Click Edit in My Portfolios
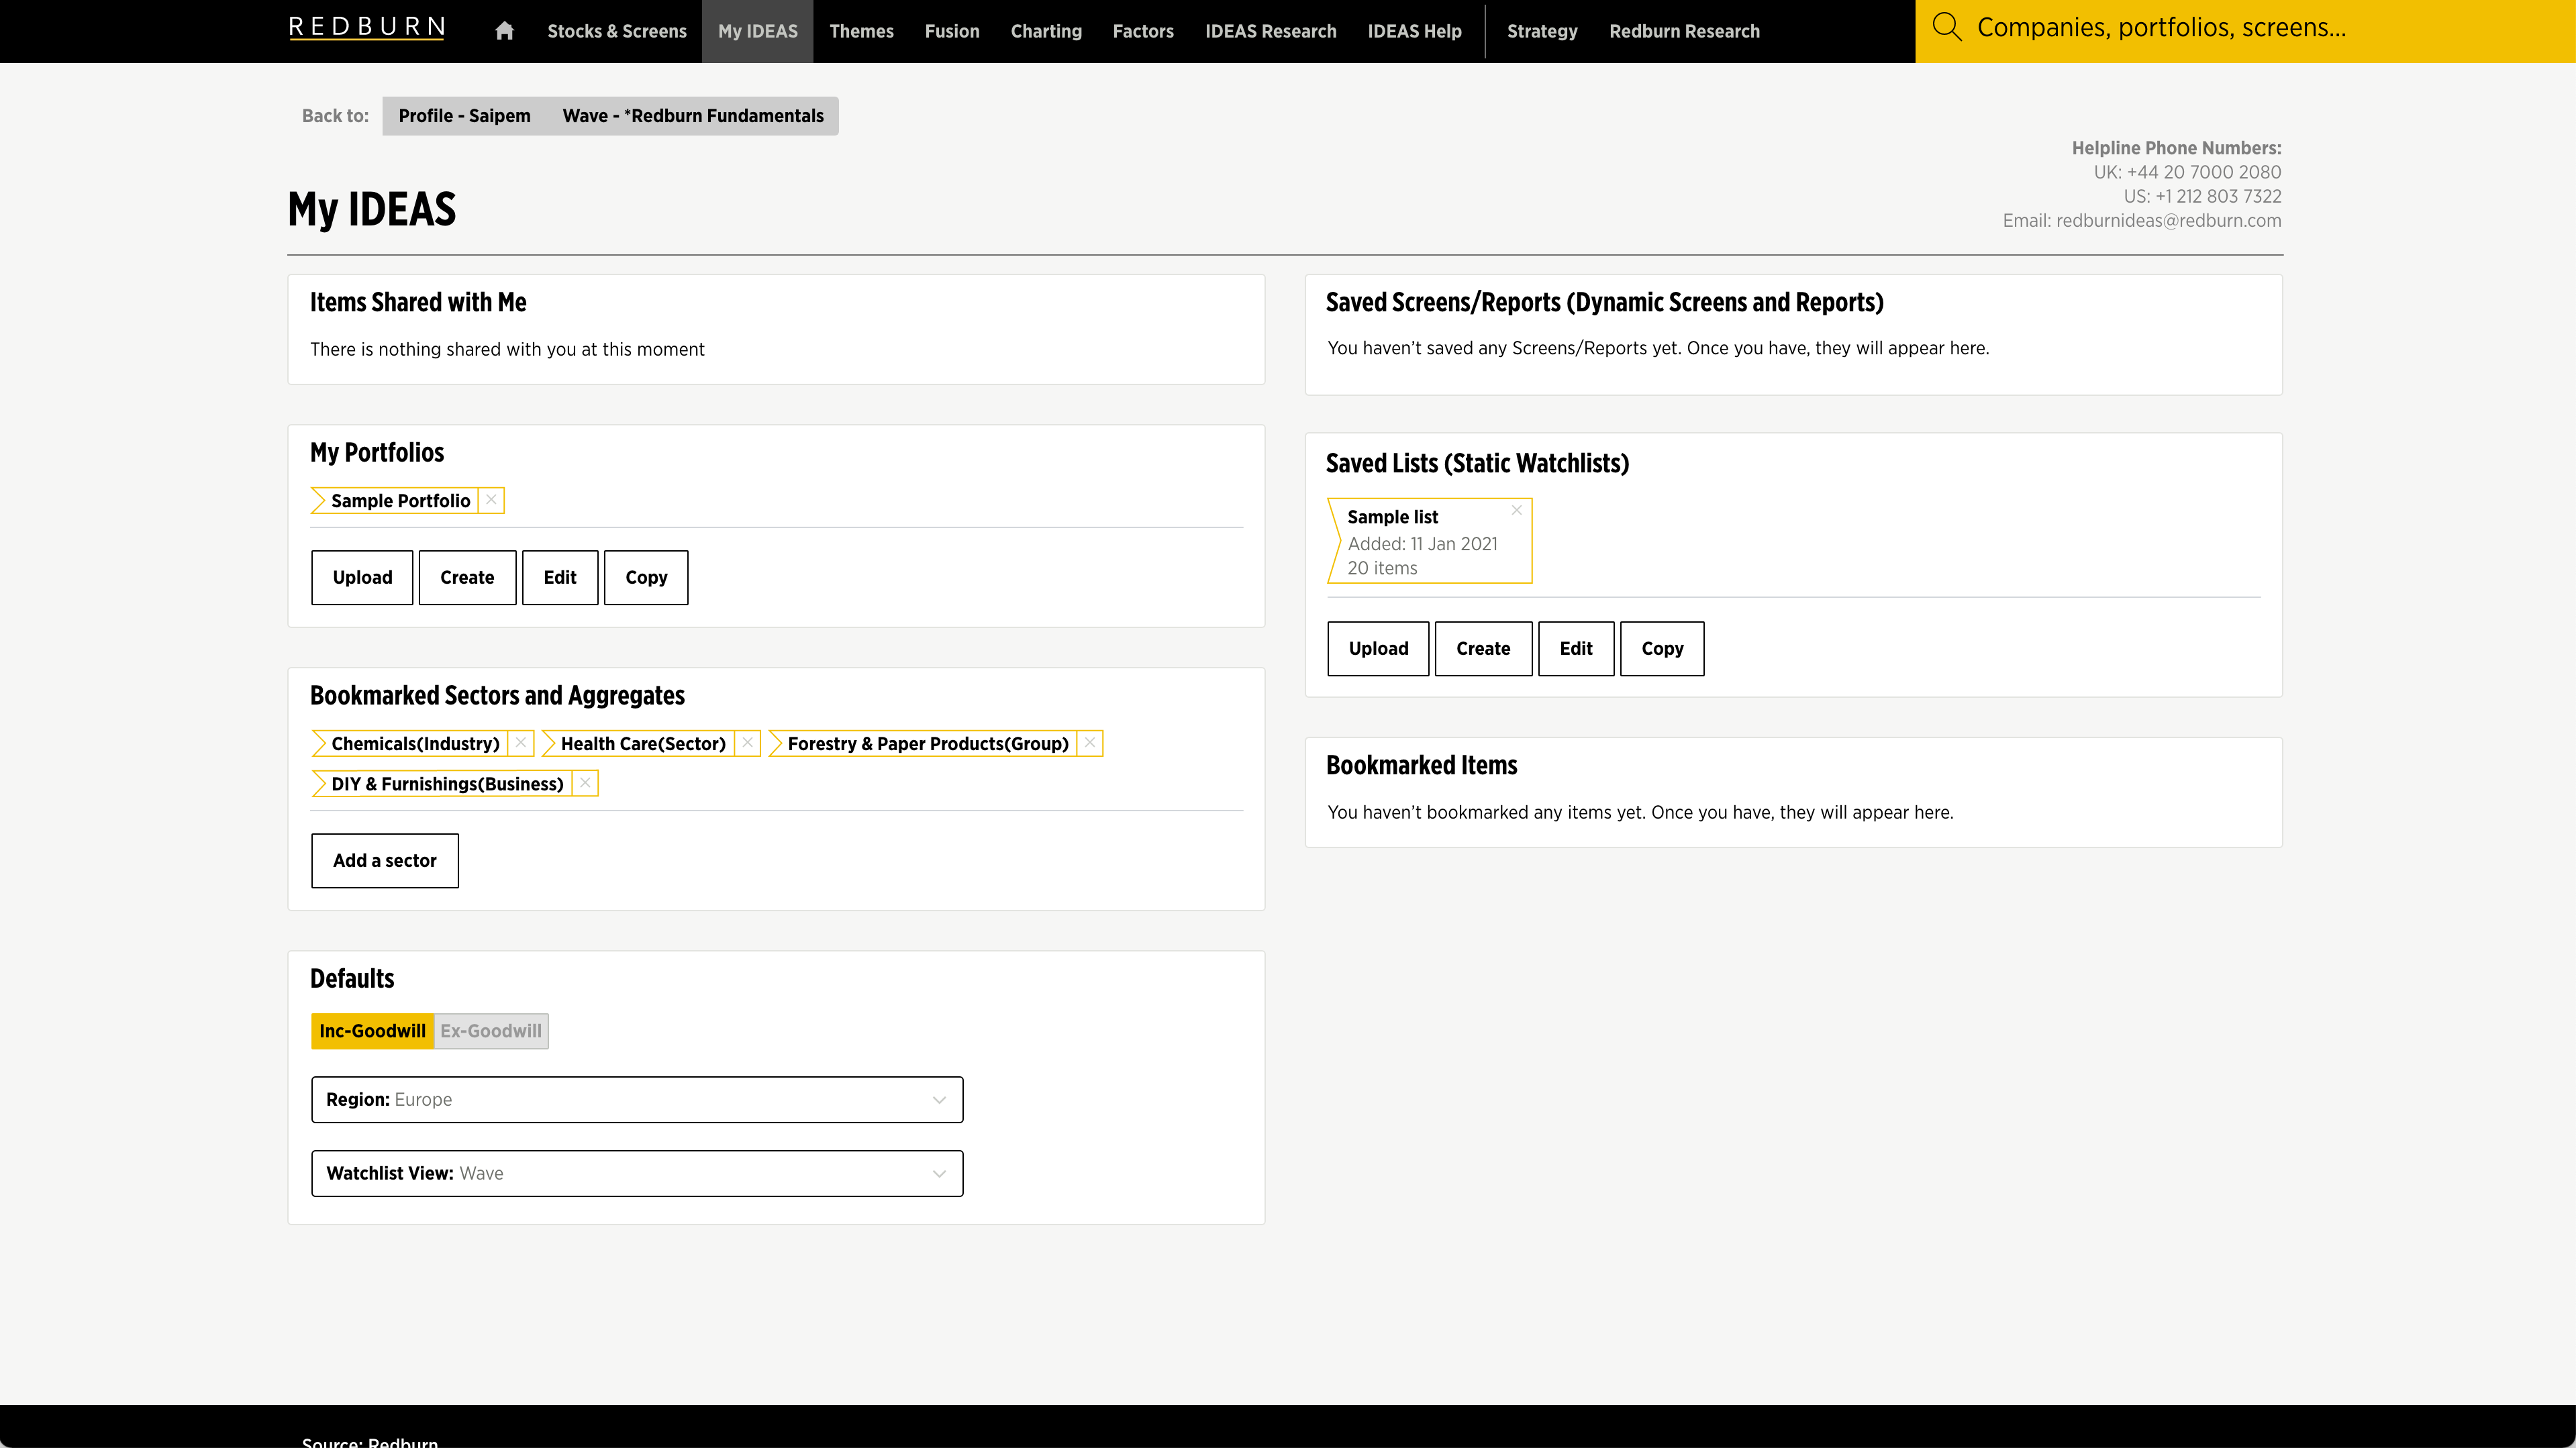The height and width of the screenshot is (1448, 2576). tap(560, 577)
